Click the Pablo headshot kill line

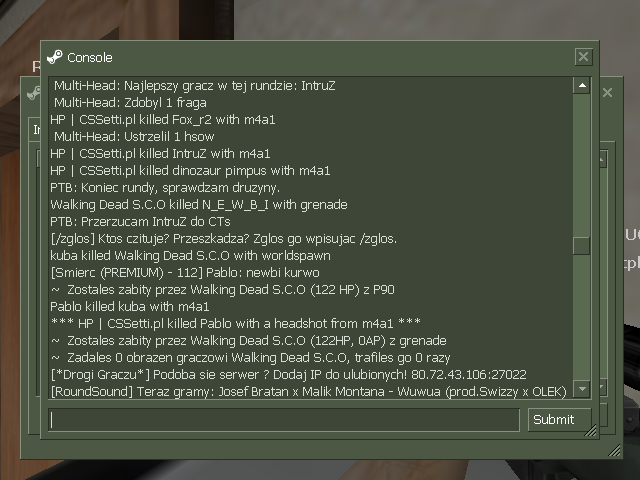point(236,323)
